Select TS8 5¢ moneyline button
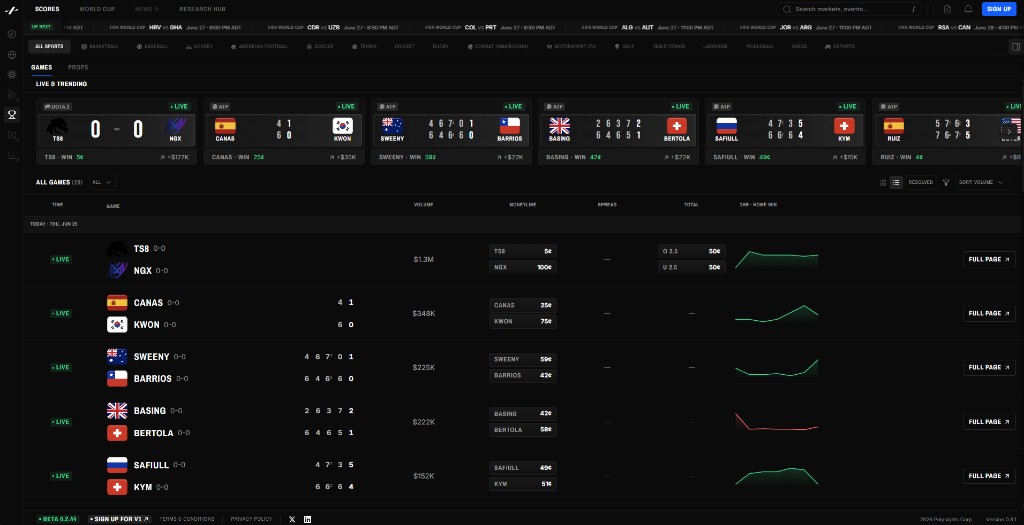Image resolution: width=1024 pixels, height=525 pixels. (522, 251)
